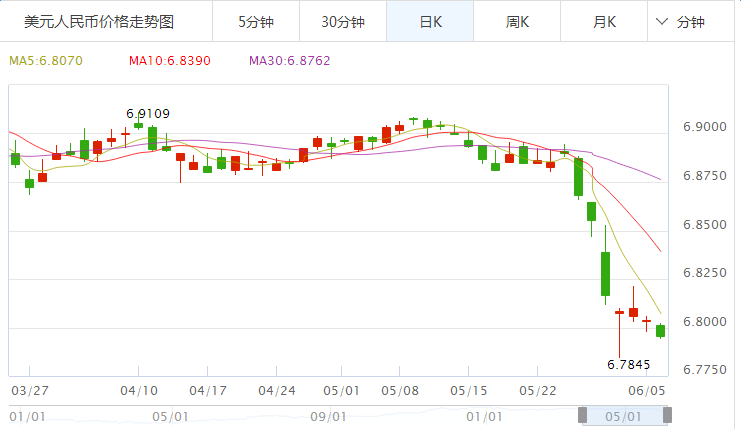Click the 6.8250 y-axis value

point(705,273)
